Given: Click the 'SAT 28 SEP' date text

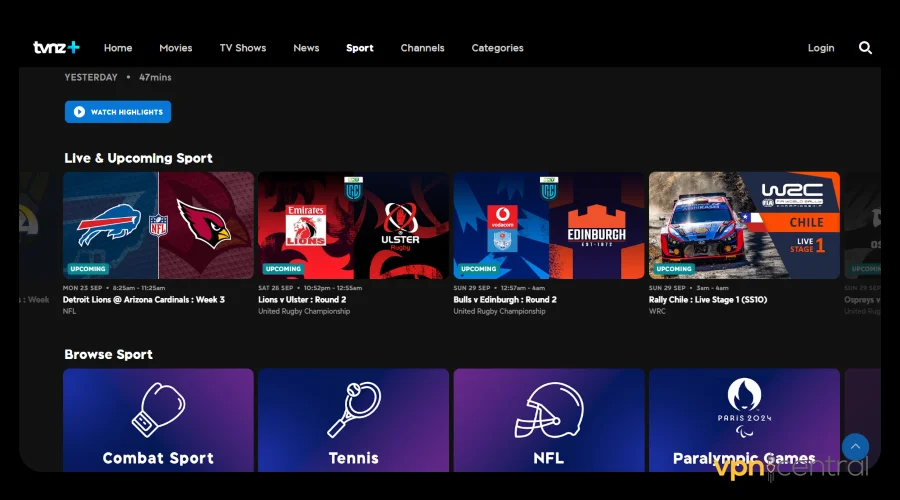Looking at the screenshot, I should 276,288.
